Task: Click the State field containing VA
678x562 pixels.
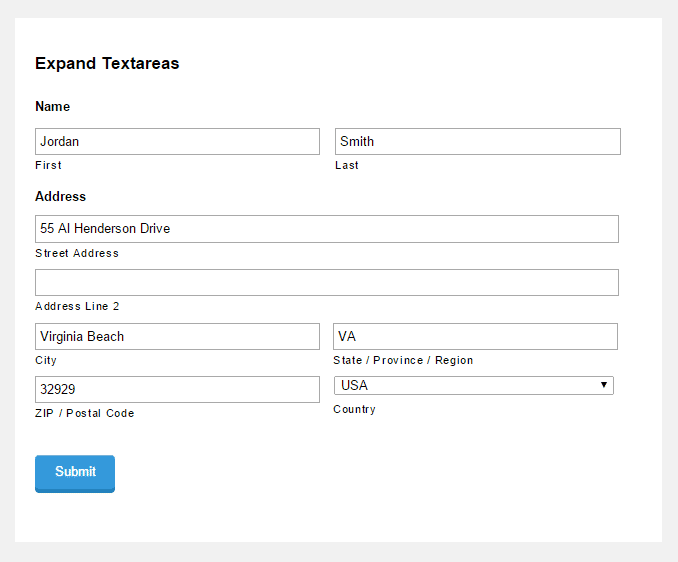Action: (x=475, y=336)
